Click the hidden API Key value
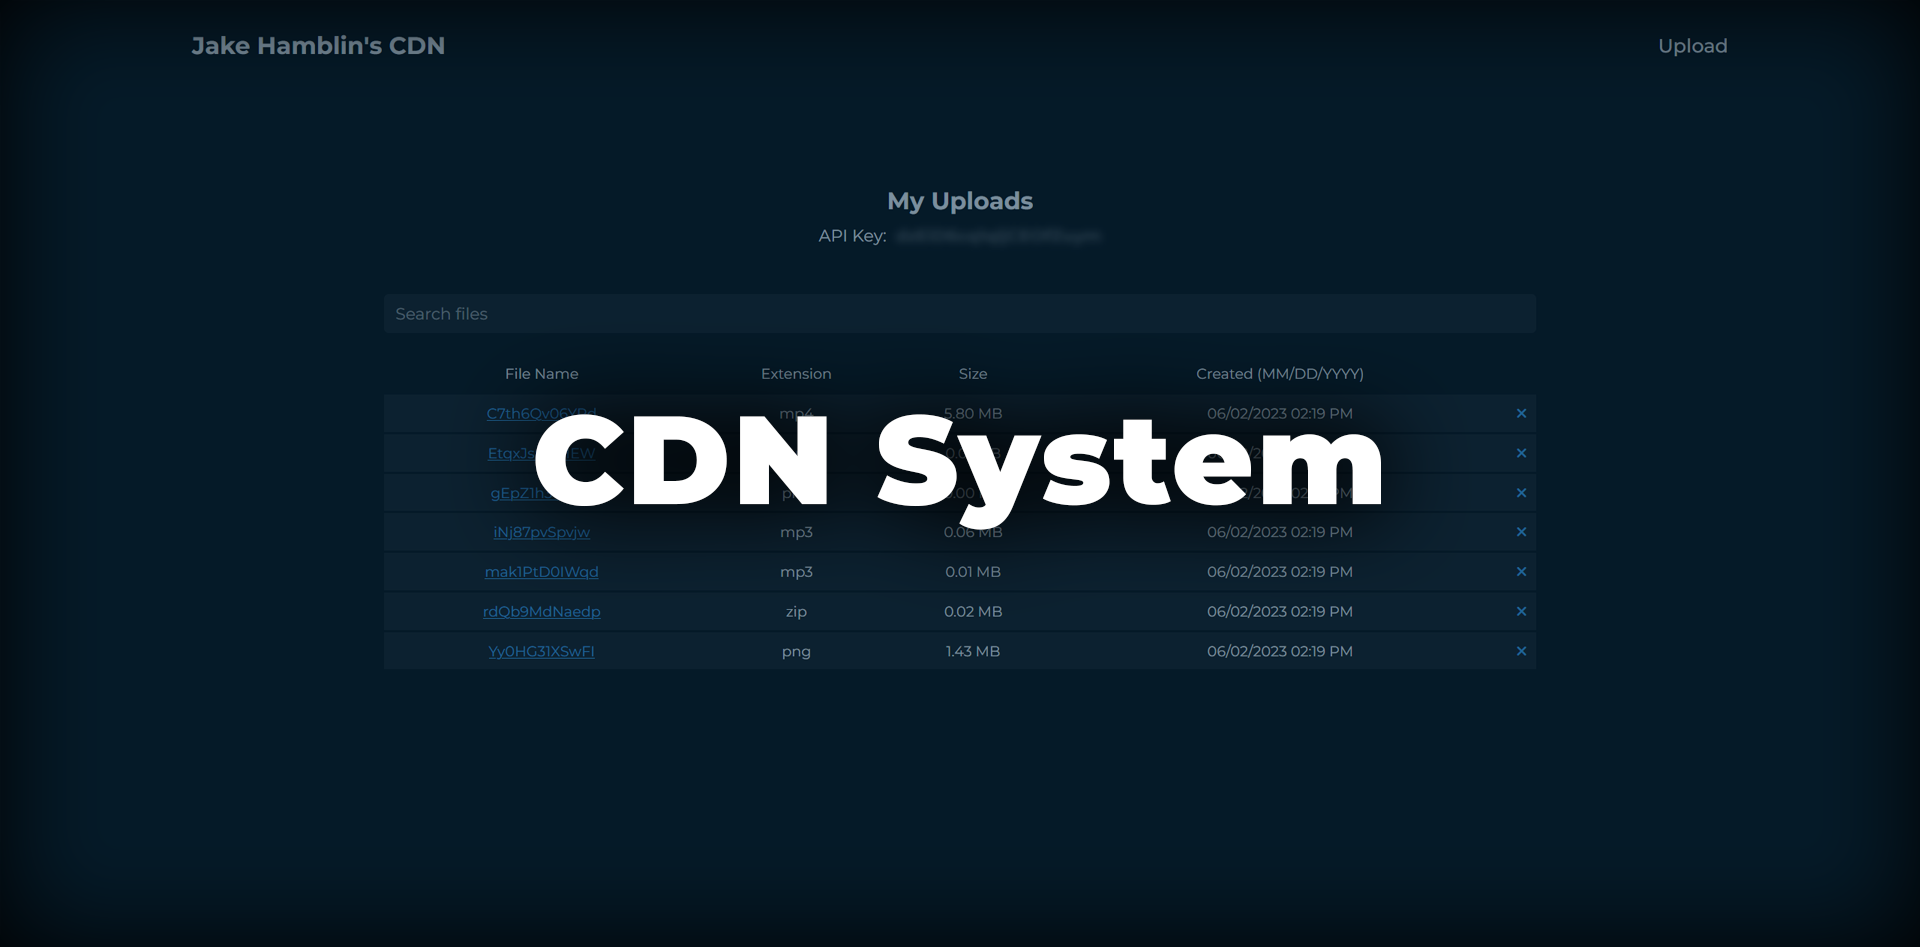Viewport: 1920px width, 947px height. pyautogui.click(x=995, y=236)
